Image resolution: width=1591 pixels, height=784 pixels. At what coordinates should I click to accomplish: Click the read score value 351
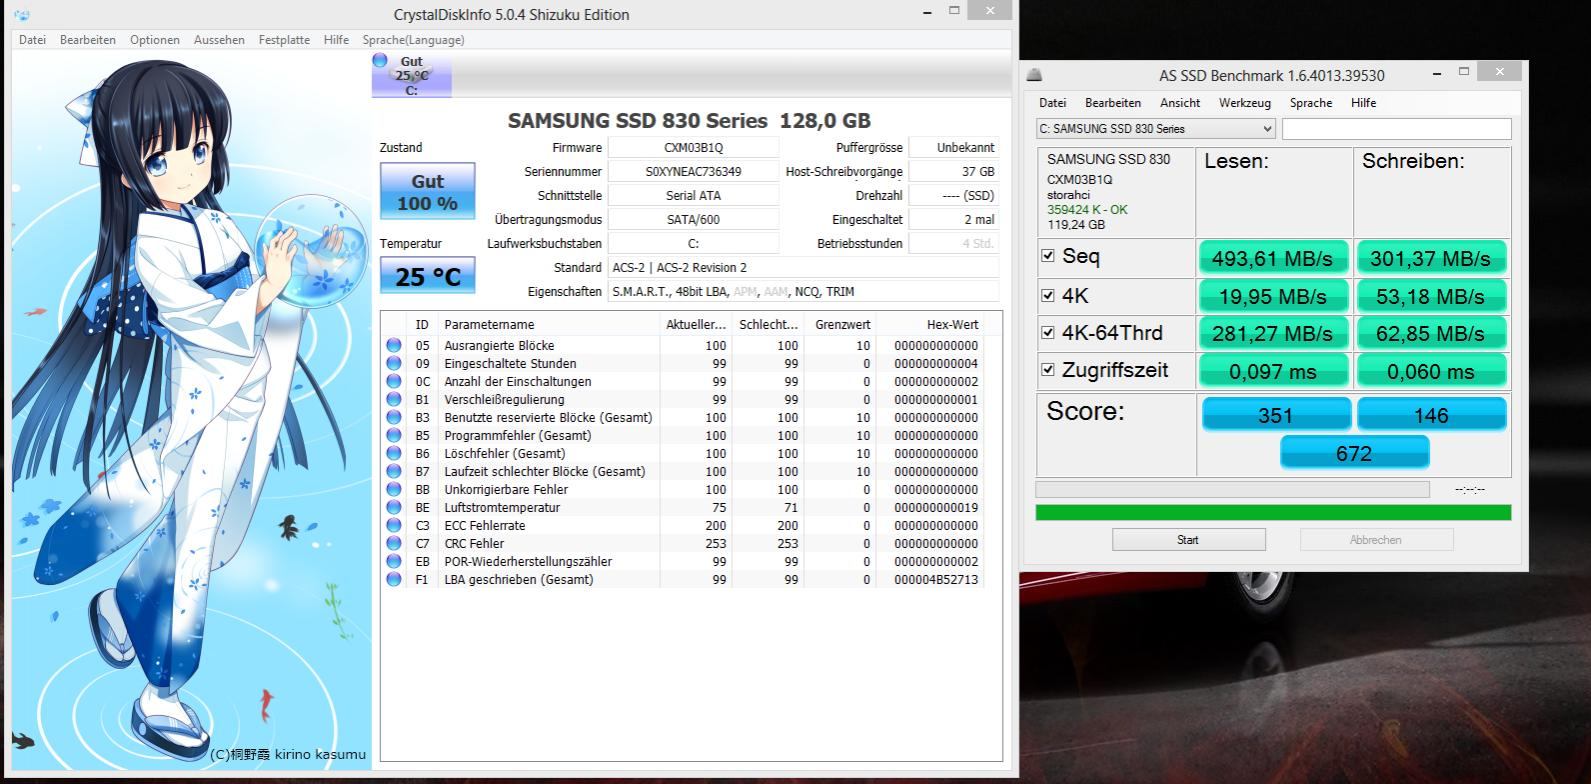tap(1276, 414)
